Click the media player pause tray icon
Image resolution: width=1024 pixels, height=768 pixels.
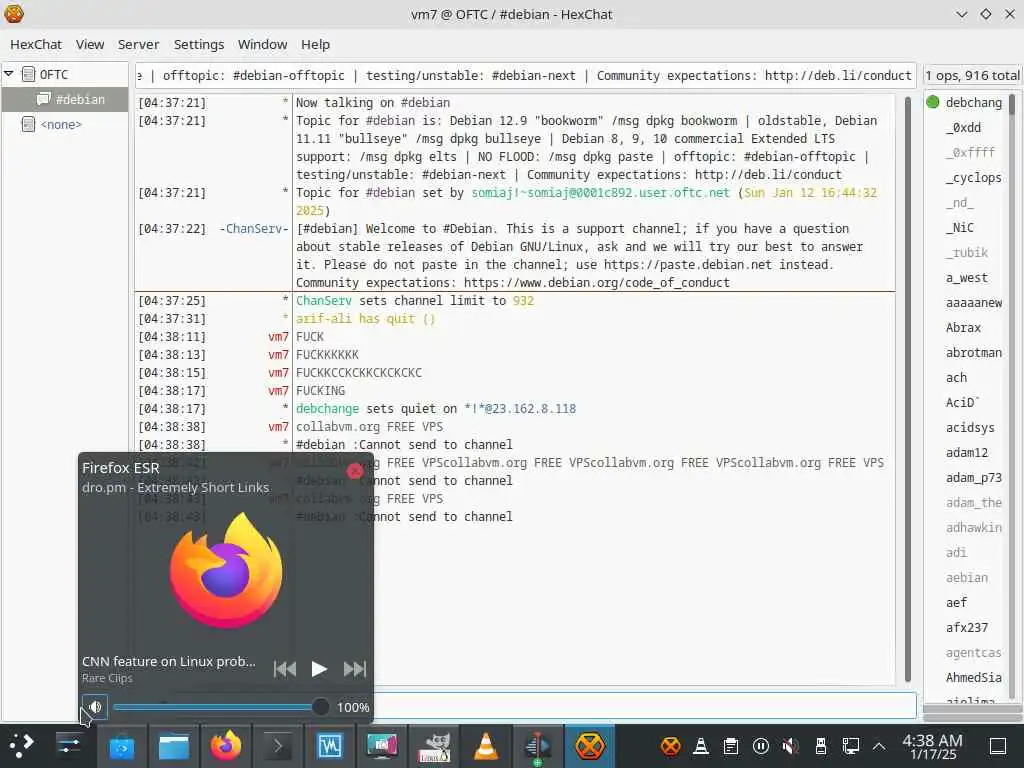[x=761, y=745]
